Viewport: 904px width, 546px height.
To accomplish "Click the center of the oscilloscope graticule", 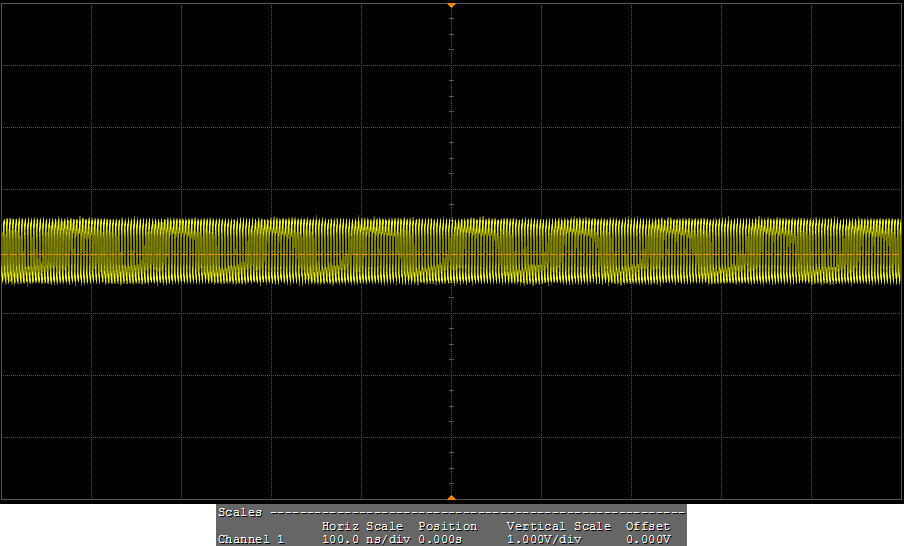I will pyautogui.click(x=451, y=251).
